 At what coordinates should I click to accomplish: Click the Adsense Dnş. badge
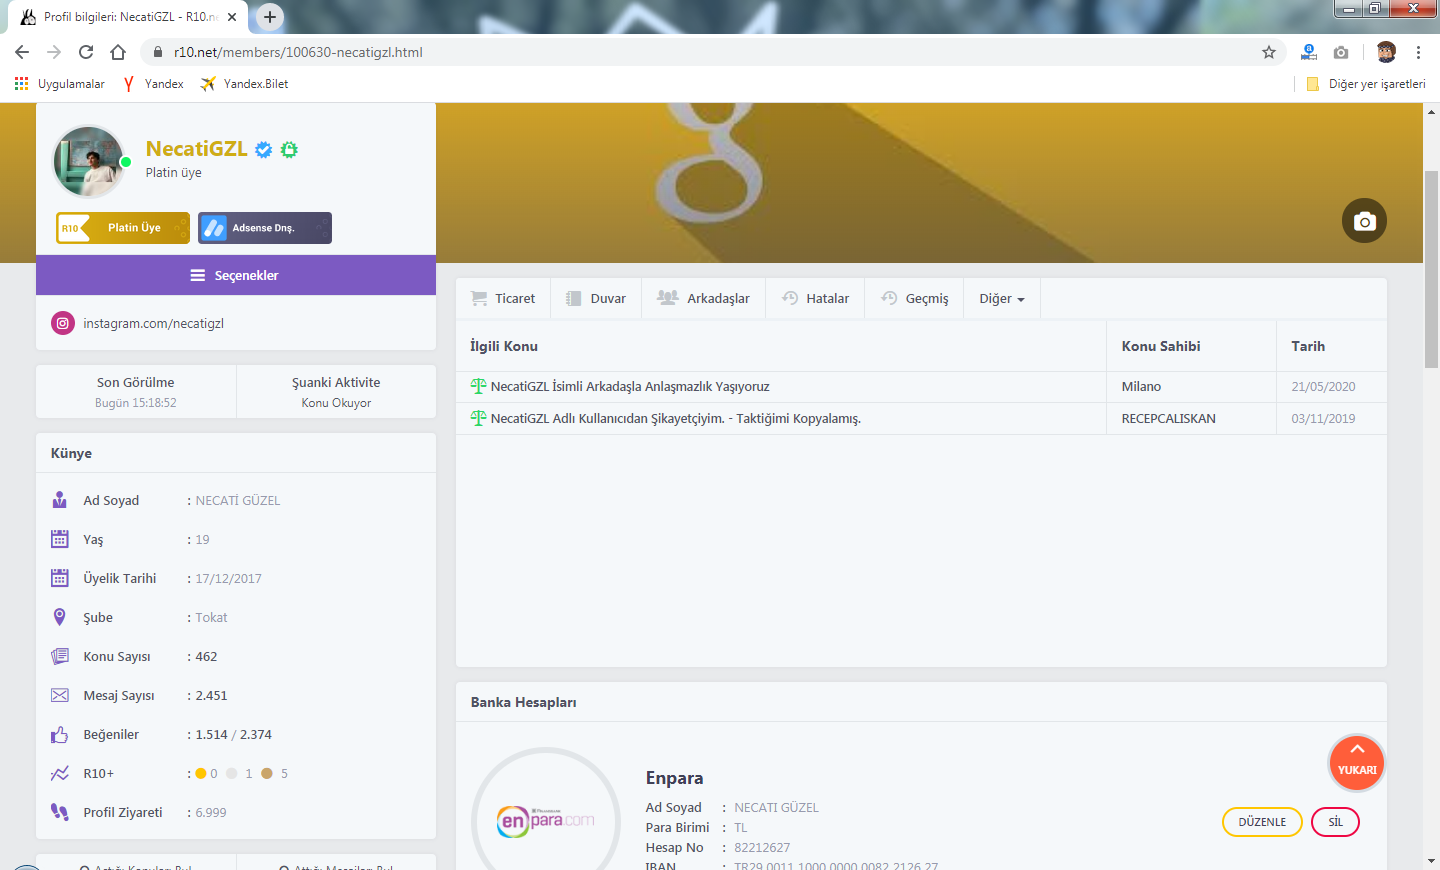[265, 228]
